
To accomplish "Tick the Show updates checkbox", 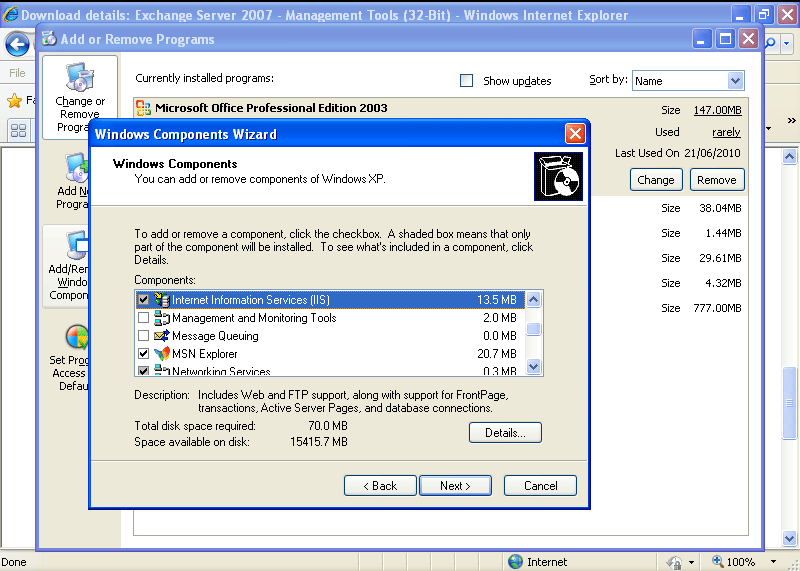I will [x=466, y=81].
